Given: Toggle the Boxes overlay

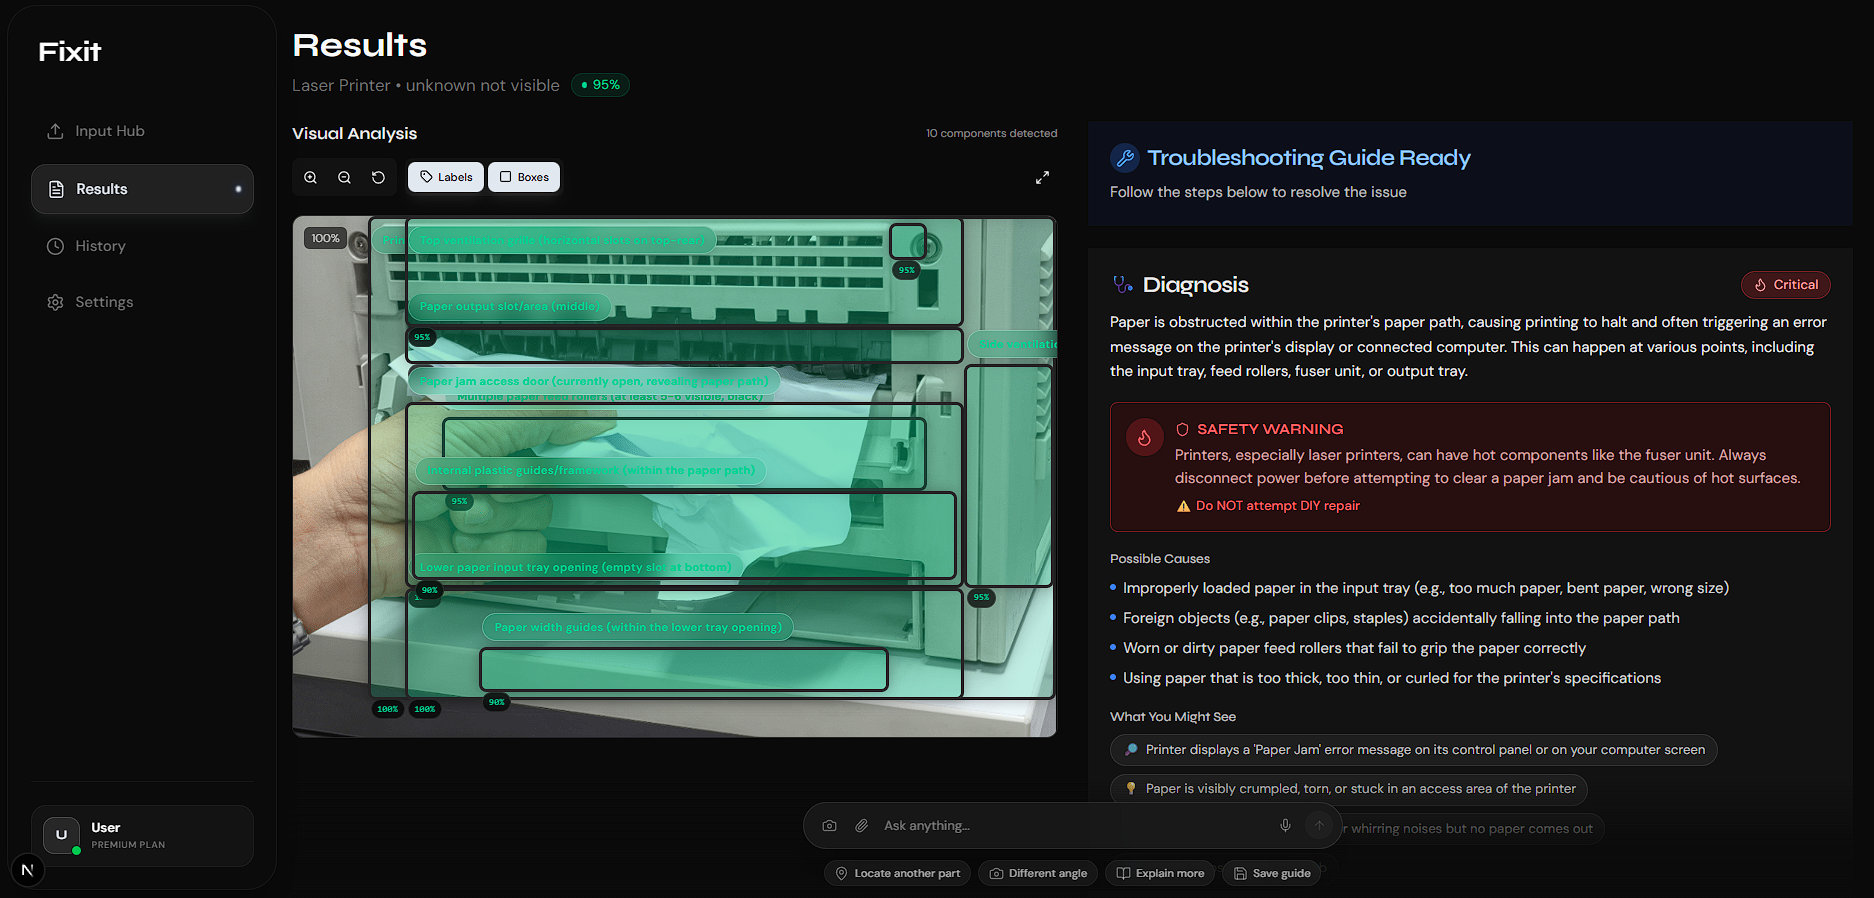Looking at the screenshot, I should tap(524, 177).
